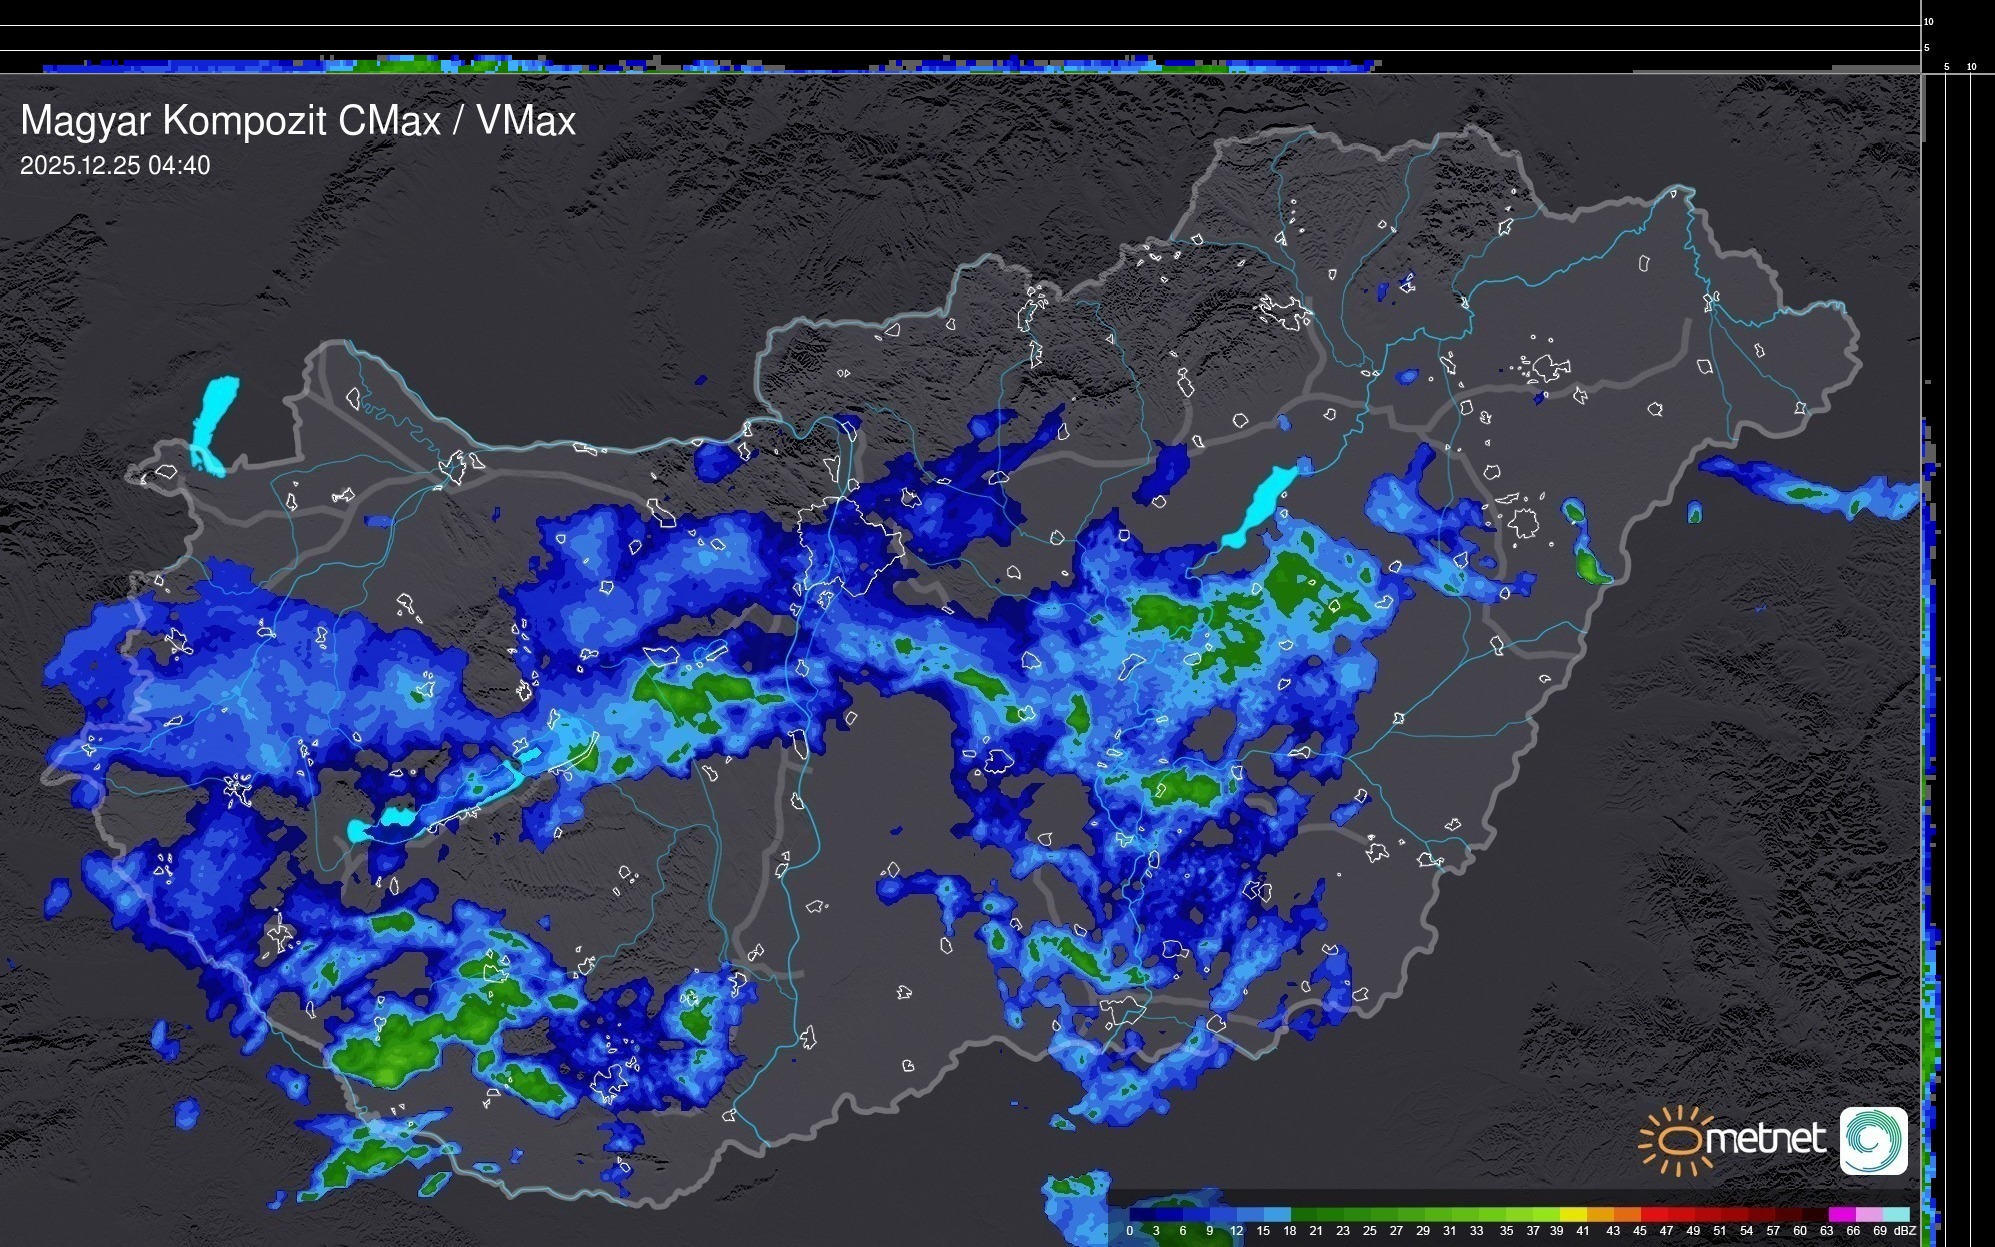Click the dBZ unit label in legend
The image size is (1995, 1247).
point(1905,1231)
